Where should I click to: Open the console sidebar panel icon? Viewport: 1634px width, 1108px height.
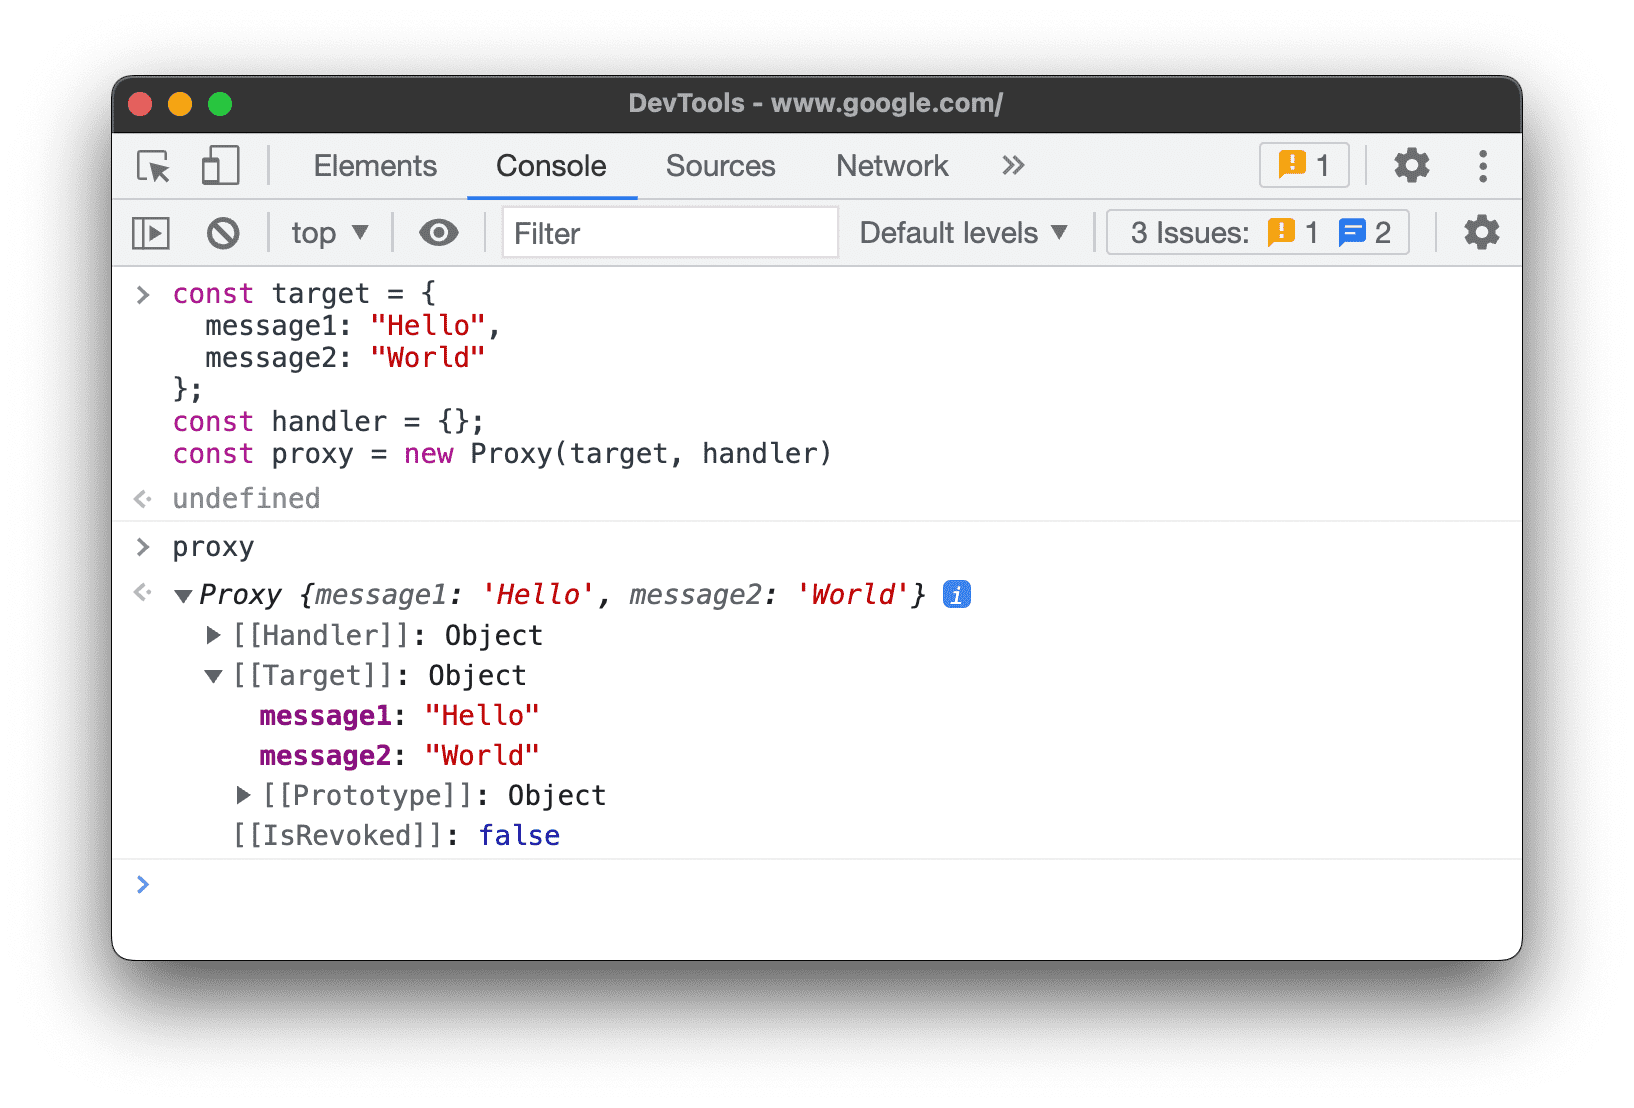[150, 232]
